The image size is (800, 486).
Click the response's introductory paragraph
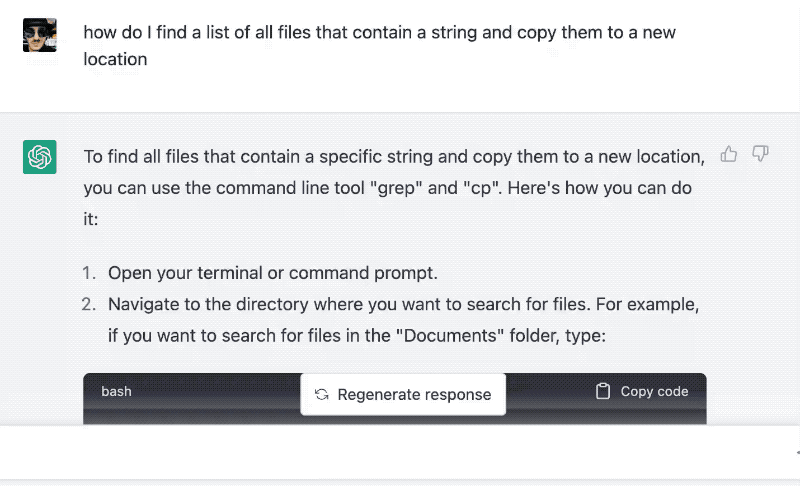click(x=394, y=188)
